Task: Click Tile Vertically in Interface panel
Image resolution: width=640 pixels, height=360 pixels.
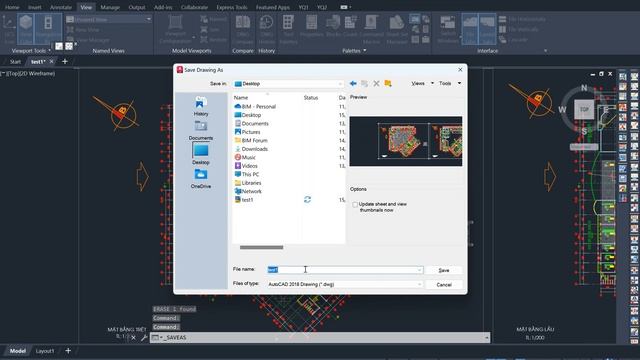Action: (518, 29)
